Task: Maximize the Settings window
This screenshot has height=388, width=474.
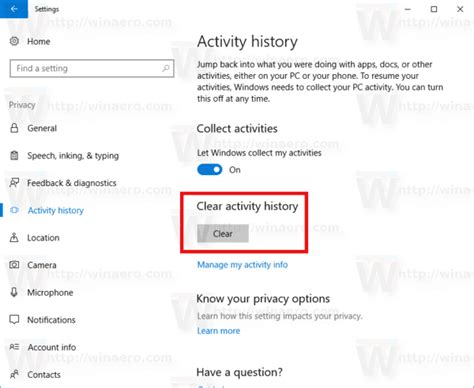Action: 434,9
